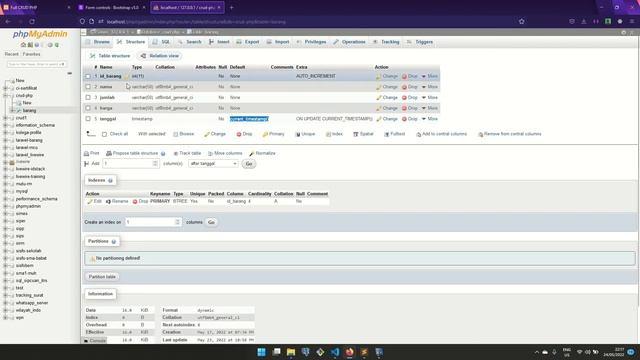Click the database filter search box

[37, 64]
